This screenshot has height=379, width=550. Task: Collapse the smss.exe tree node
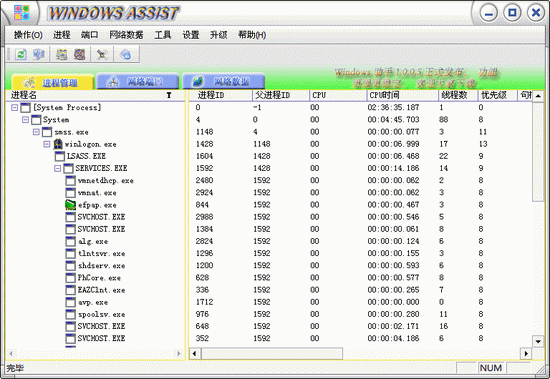click(36, 132)
